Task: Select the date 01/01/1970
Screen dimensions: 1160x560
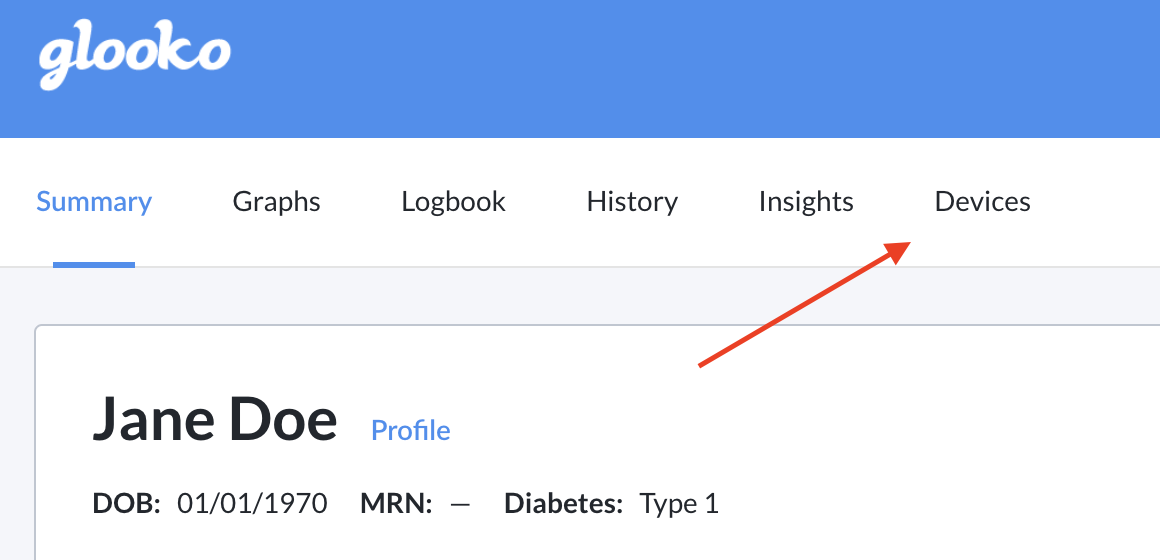Action: pos(252,504)
